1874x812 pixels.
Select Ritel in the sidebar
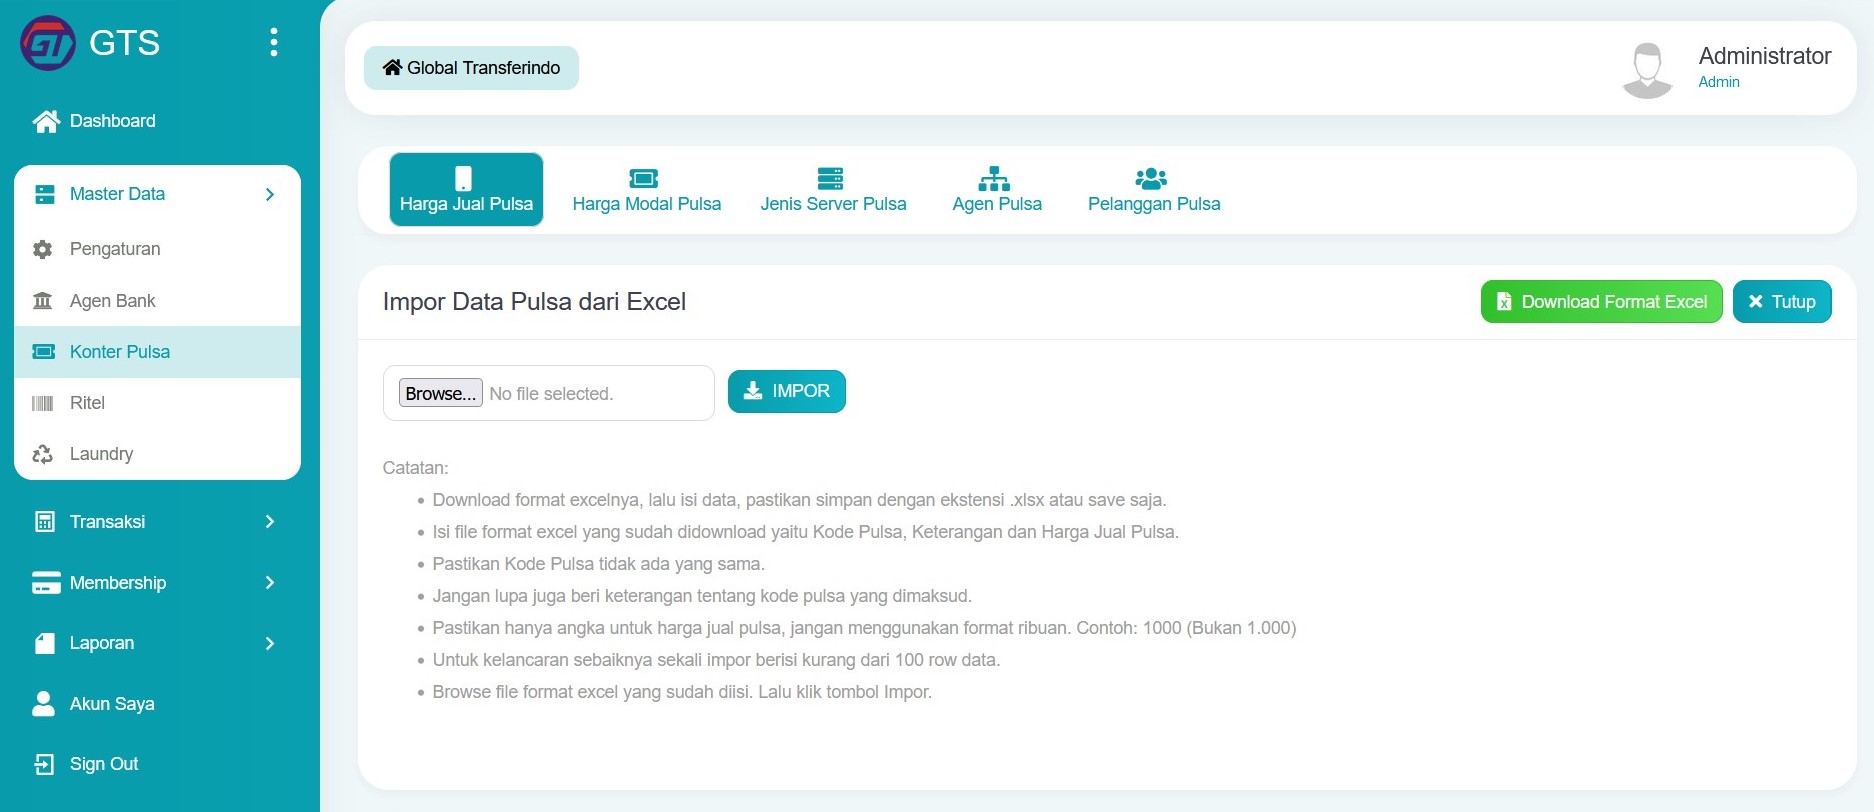[x=157, y=403]
